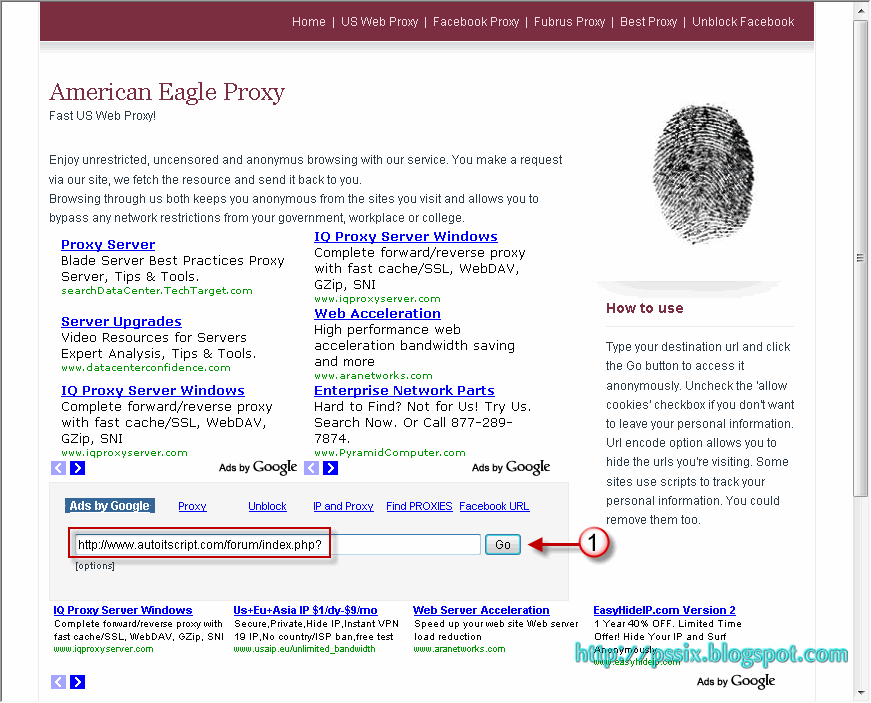Click www.usaip.eu/unlimited_bandwidth URL text

tap(304, 649)
